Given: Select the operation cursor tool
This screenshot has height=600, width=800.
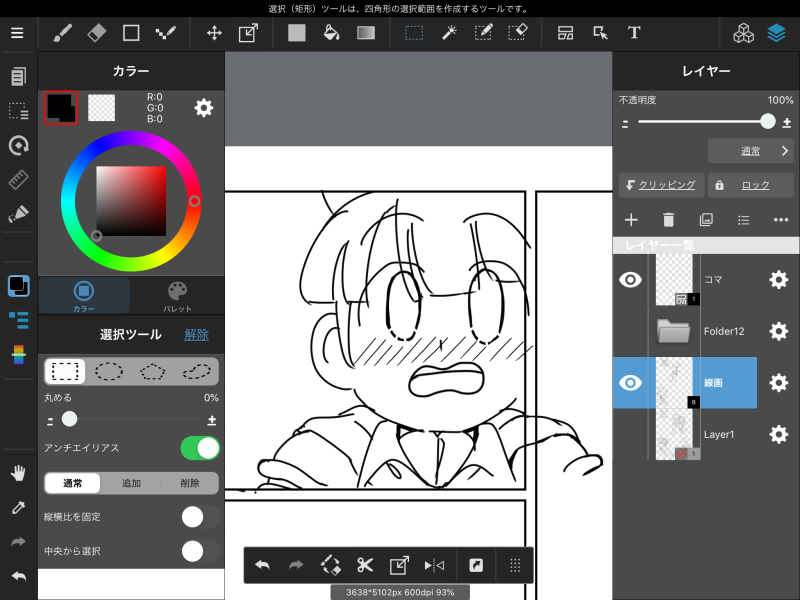Looking at the screenshot, I should pyautogui.click(x=601, y=33).
